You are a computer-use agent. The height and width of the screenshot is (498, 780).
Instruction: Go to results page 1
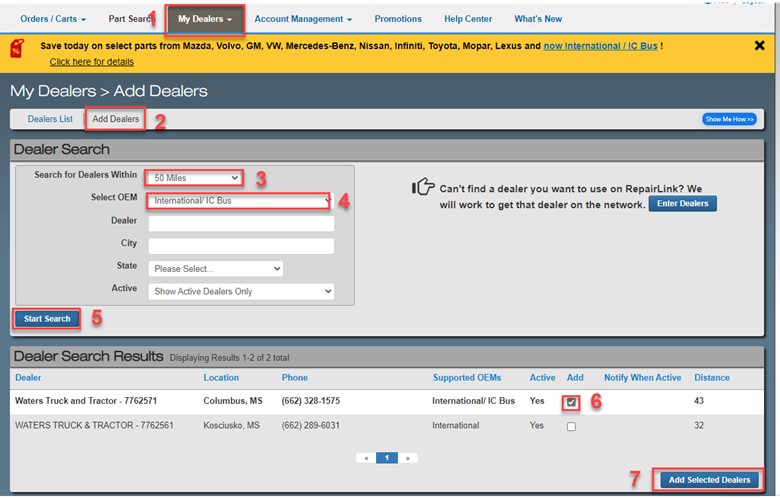click(x=387, y=458)
